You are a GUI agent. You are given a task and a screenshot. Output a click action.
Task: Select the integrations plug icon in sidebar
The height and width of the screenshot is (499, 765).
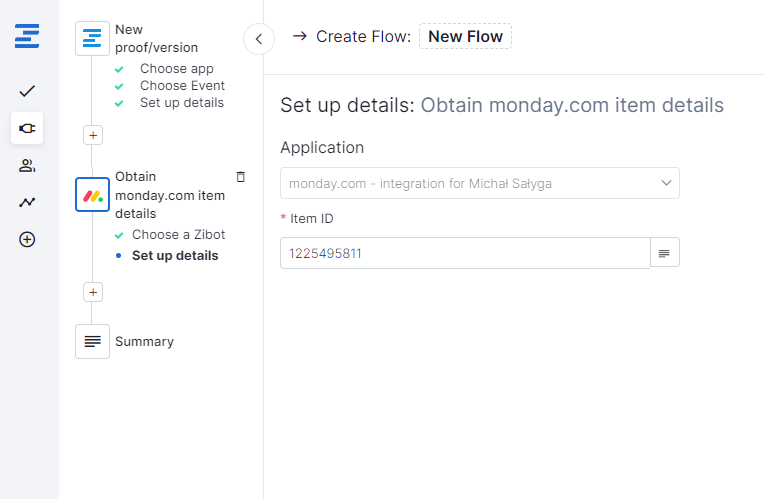[27, 128]
